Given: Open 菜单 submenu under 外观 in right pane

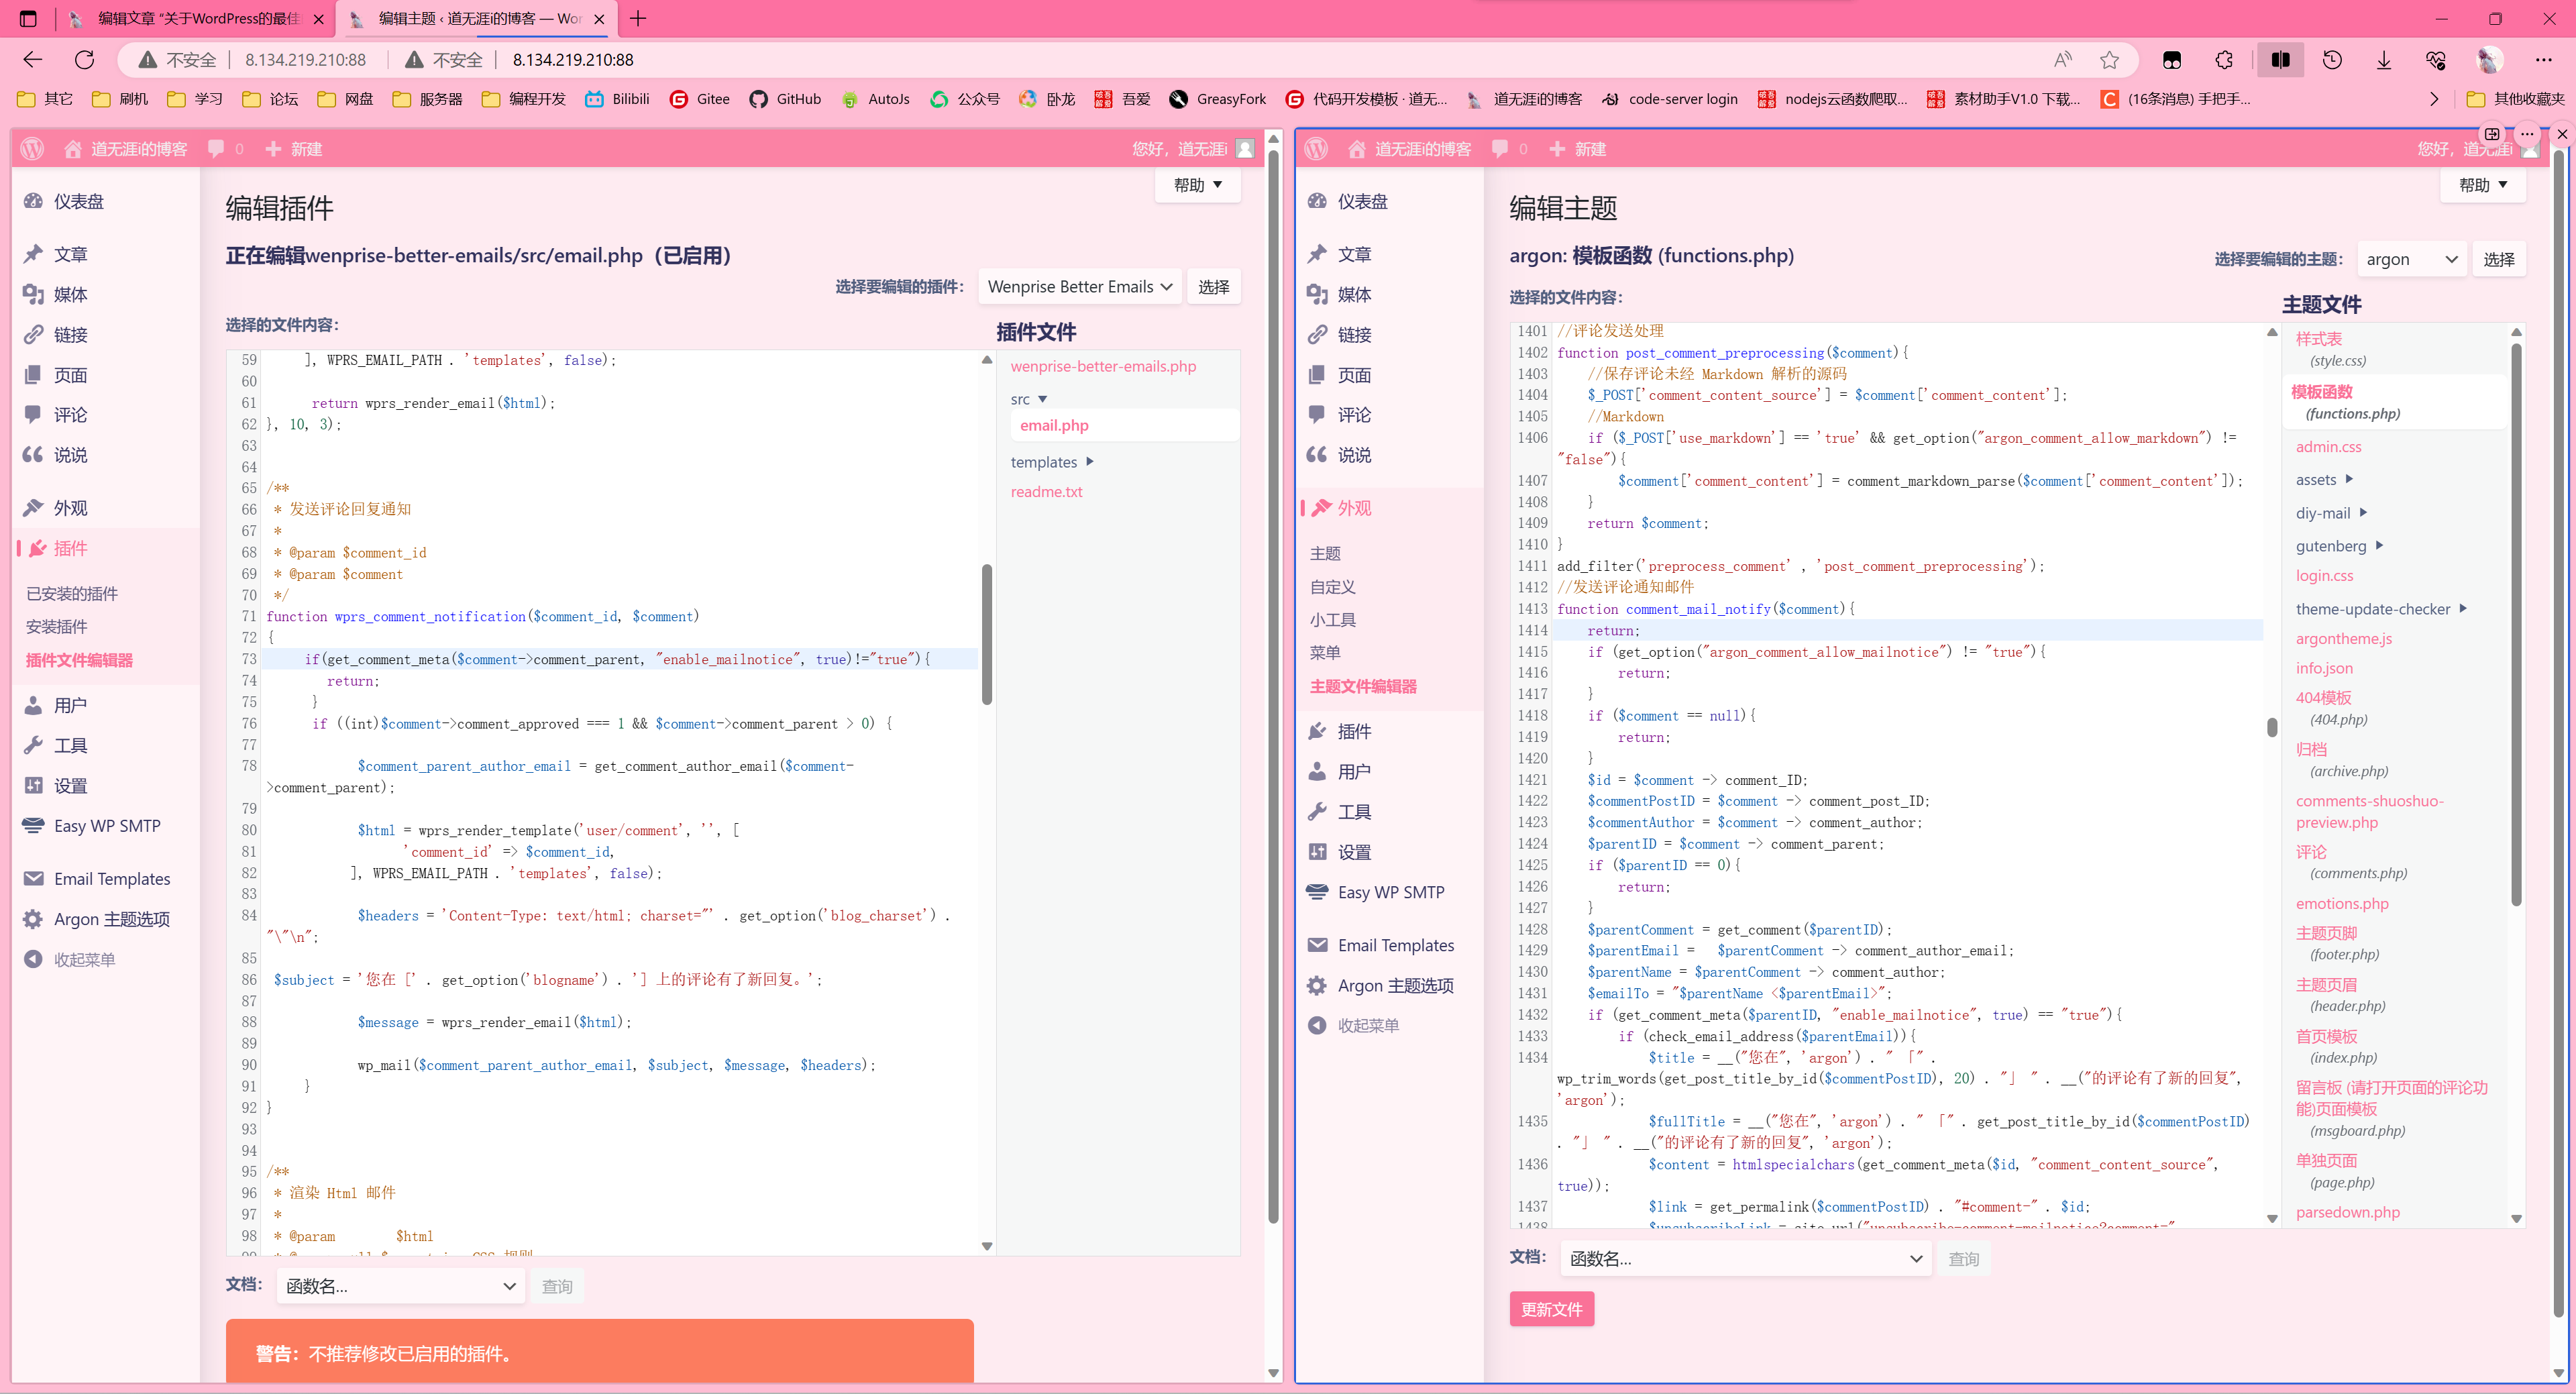Looking at the screenshot, I should click(1325, 653).
